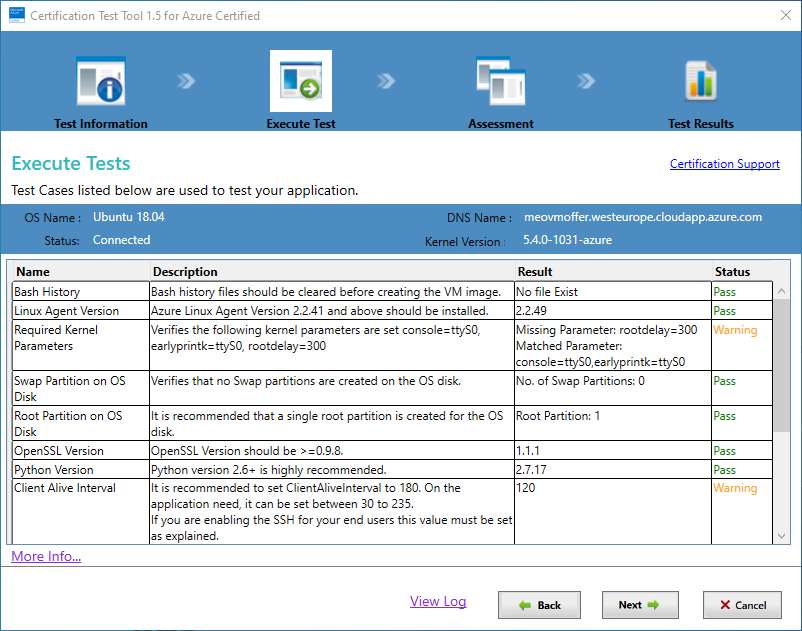
Task: Open the Certification Support link
Action: [x=724, y=163]
